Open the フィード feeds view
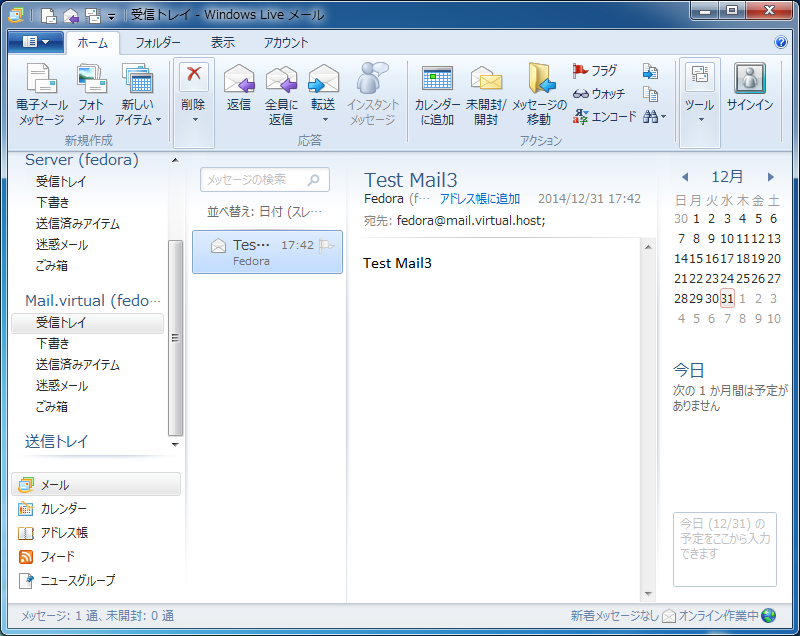 (x=47, y=556)
